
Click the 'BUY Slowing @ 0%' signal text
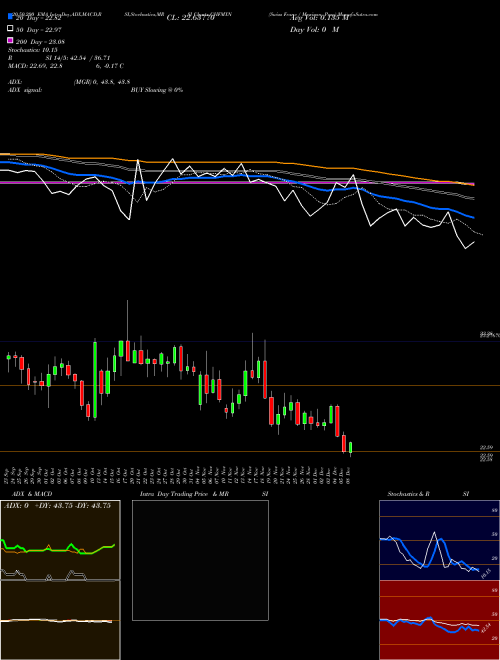[x=157, y=90]
